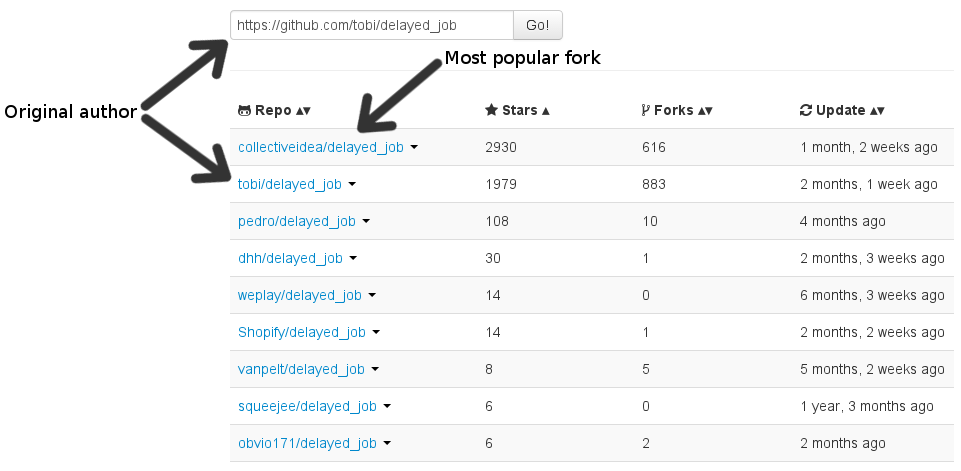The height and width of the screenshot is (471, 961).
Task: Follow the vanpelt/delayed_job link
Action: pos(301,369)
